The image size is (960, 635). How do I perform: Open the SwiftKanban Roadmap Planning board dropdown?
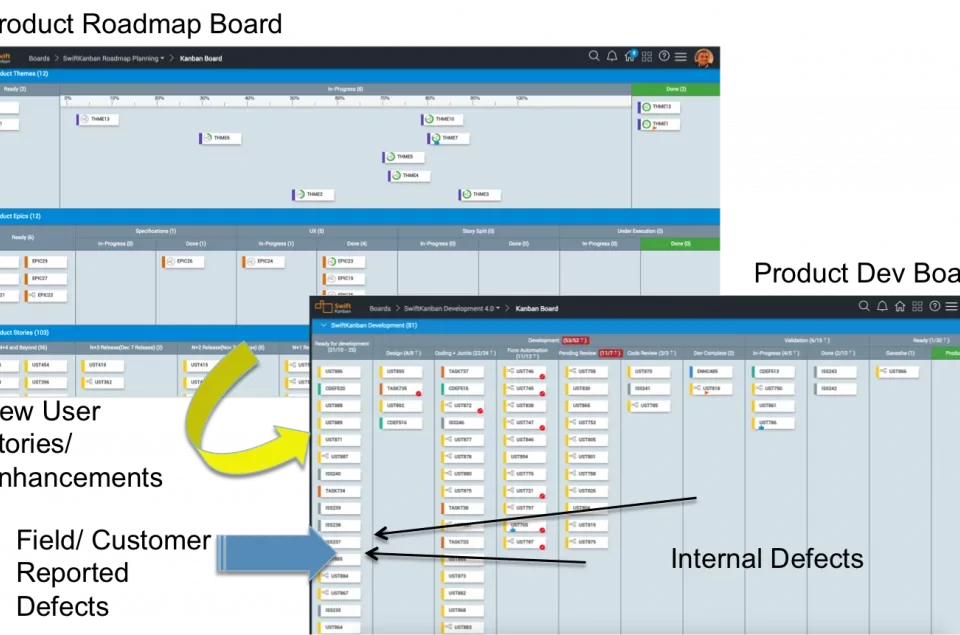[x=113, y=59]
